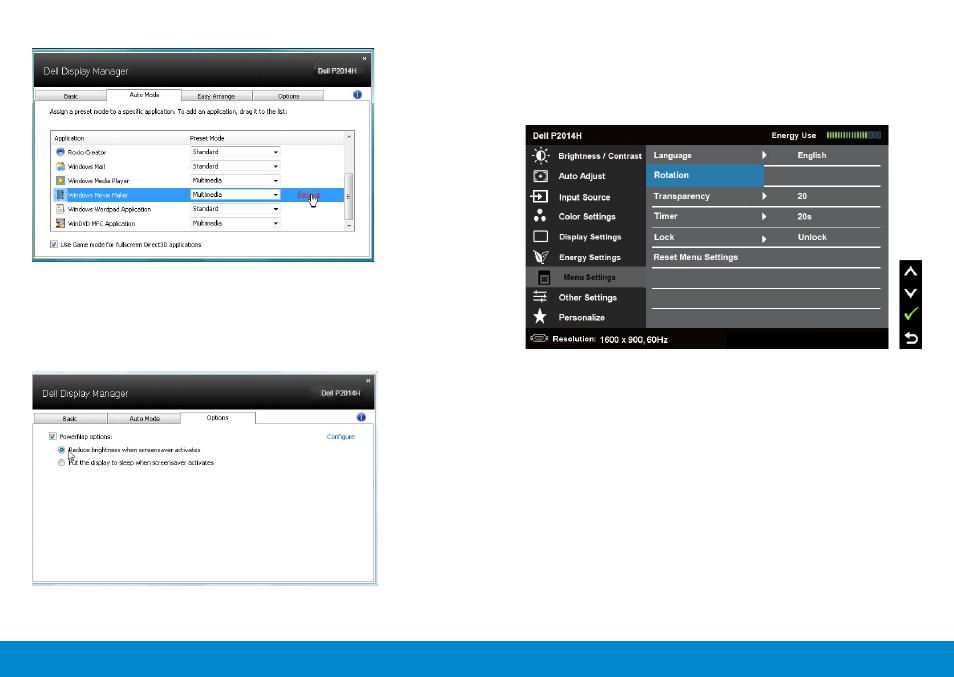Toggle the PowerNap options checkbox
The height and width of the screenshot is (677, 954).
click(x=53, y=436)
